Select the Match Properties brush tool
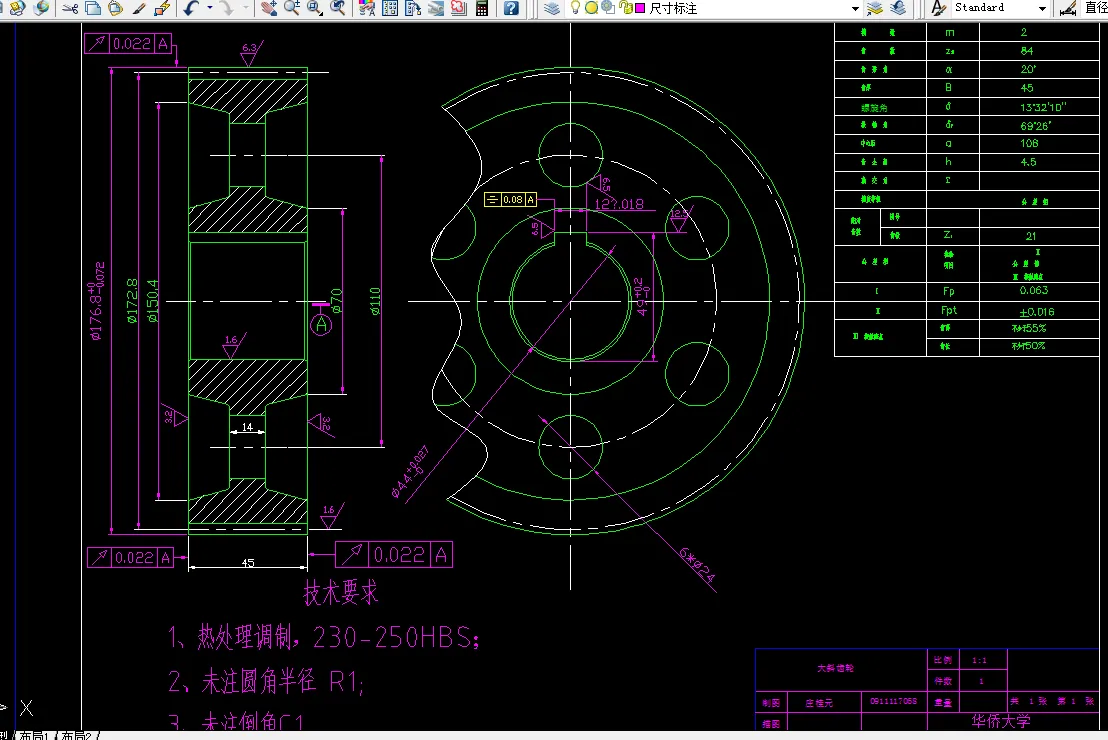 click(139, 8)
